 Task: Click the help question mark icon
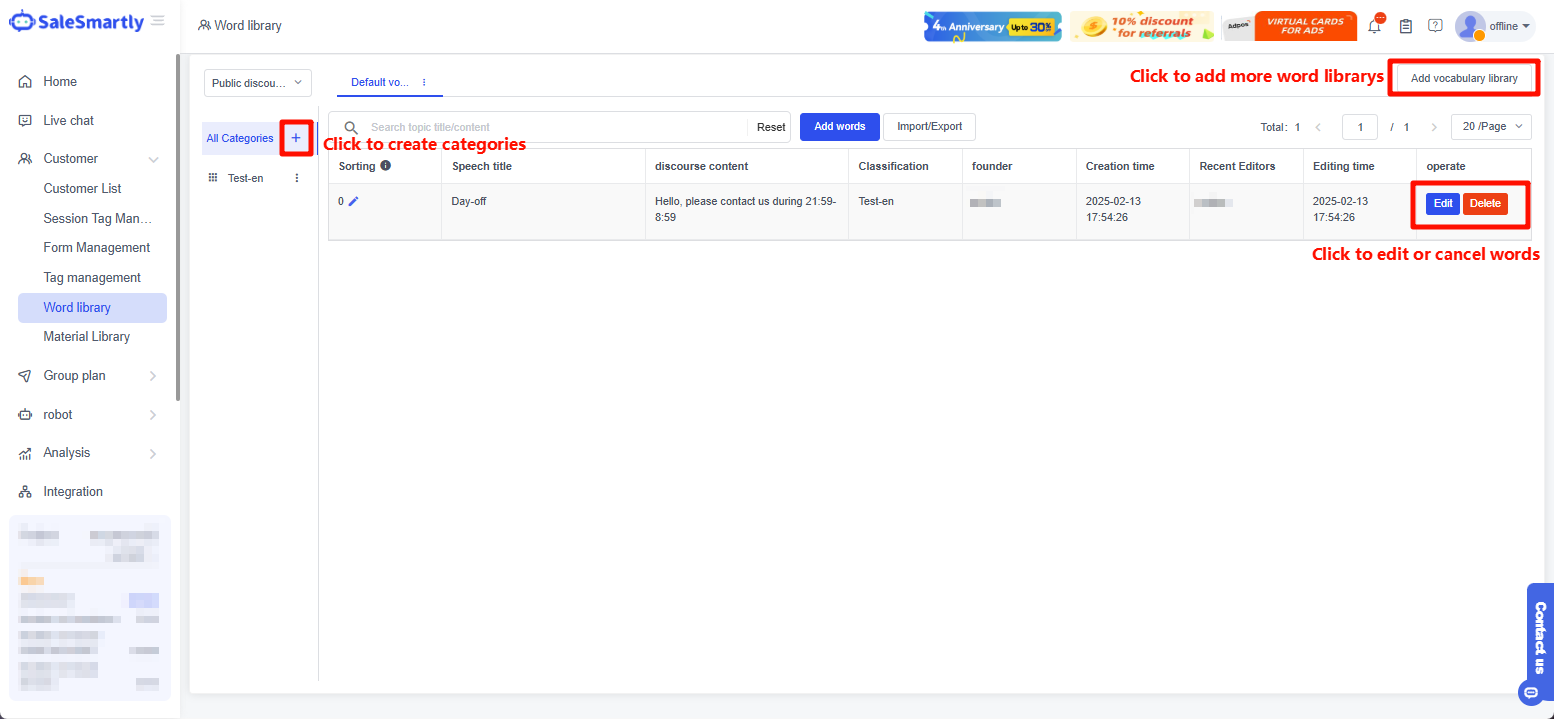pyautogui.click(x=1435, y=26)
